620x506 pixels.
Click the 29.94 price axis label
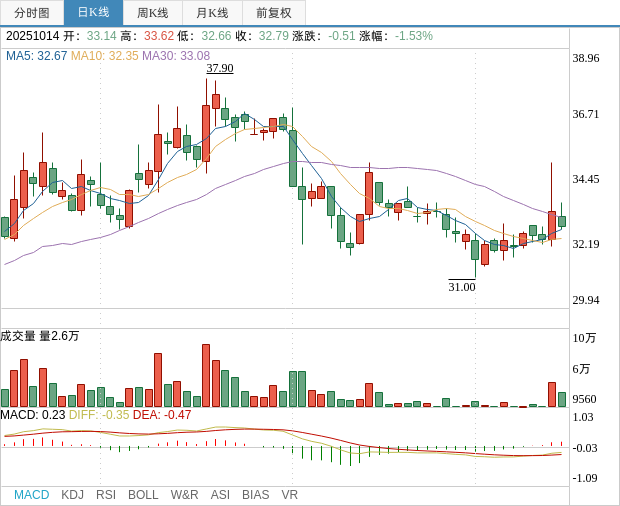pos(586,300)
